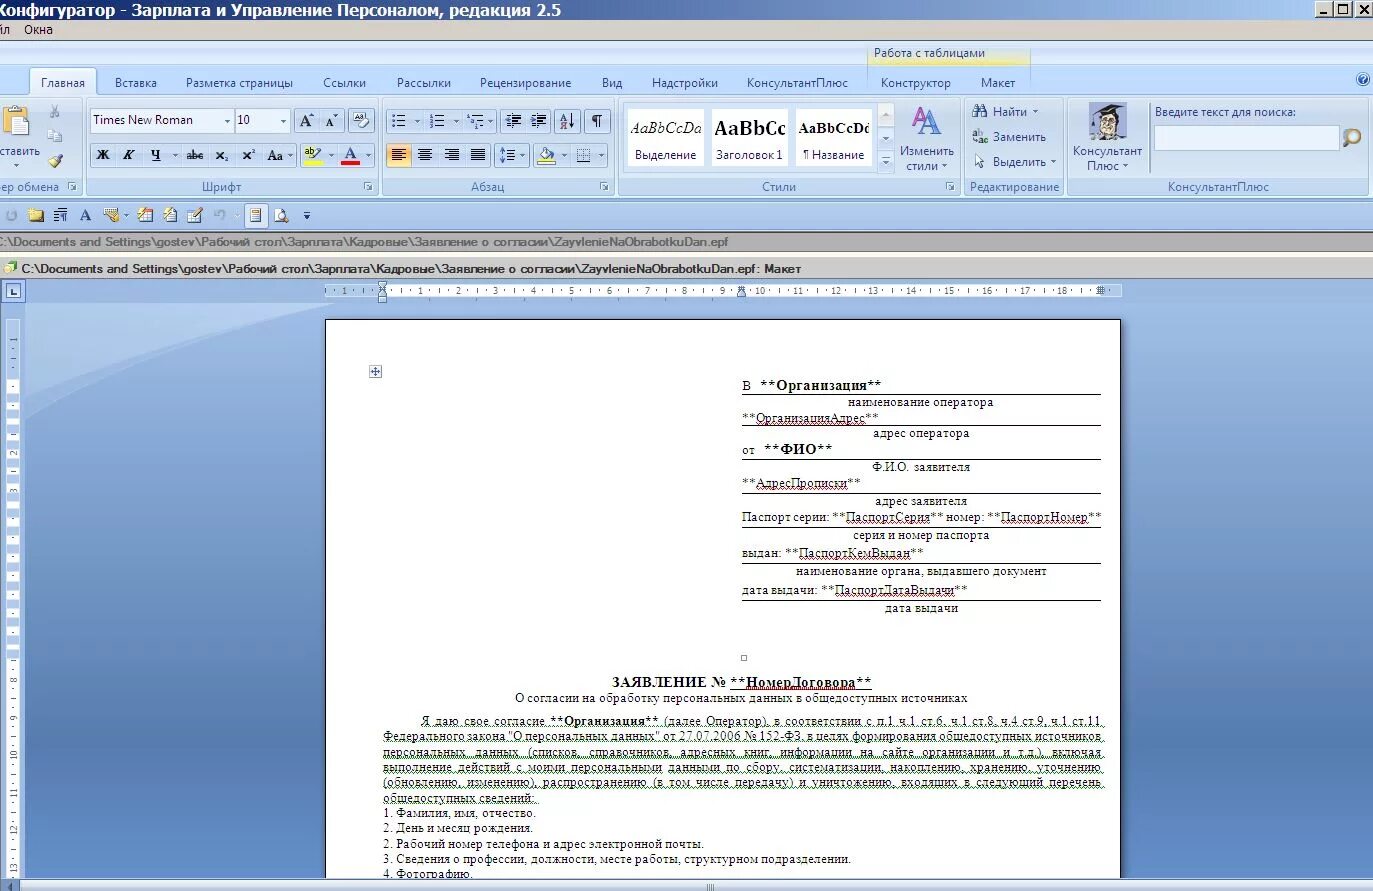The image size is (1373, 891).
Task: Apply the shading fill color
Action: 546,155
